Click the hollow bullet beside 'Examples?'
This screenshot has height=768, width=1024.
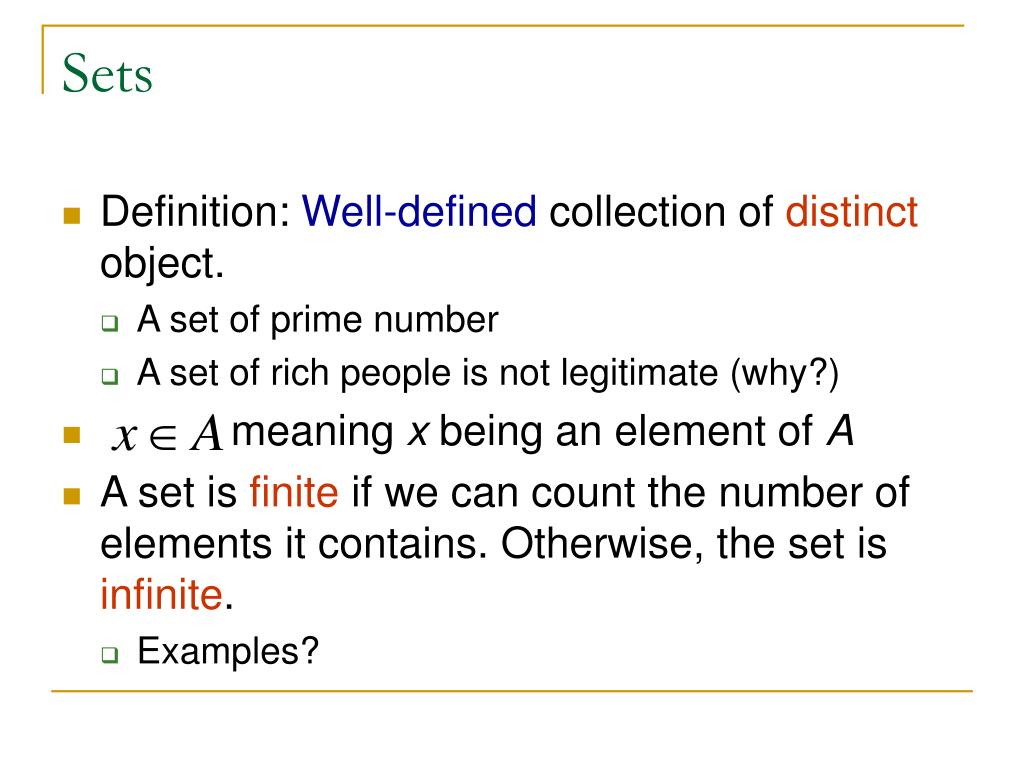point(110,654)
